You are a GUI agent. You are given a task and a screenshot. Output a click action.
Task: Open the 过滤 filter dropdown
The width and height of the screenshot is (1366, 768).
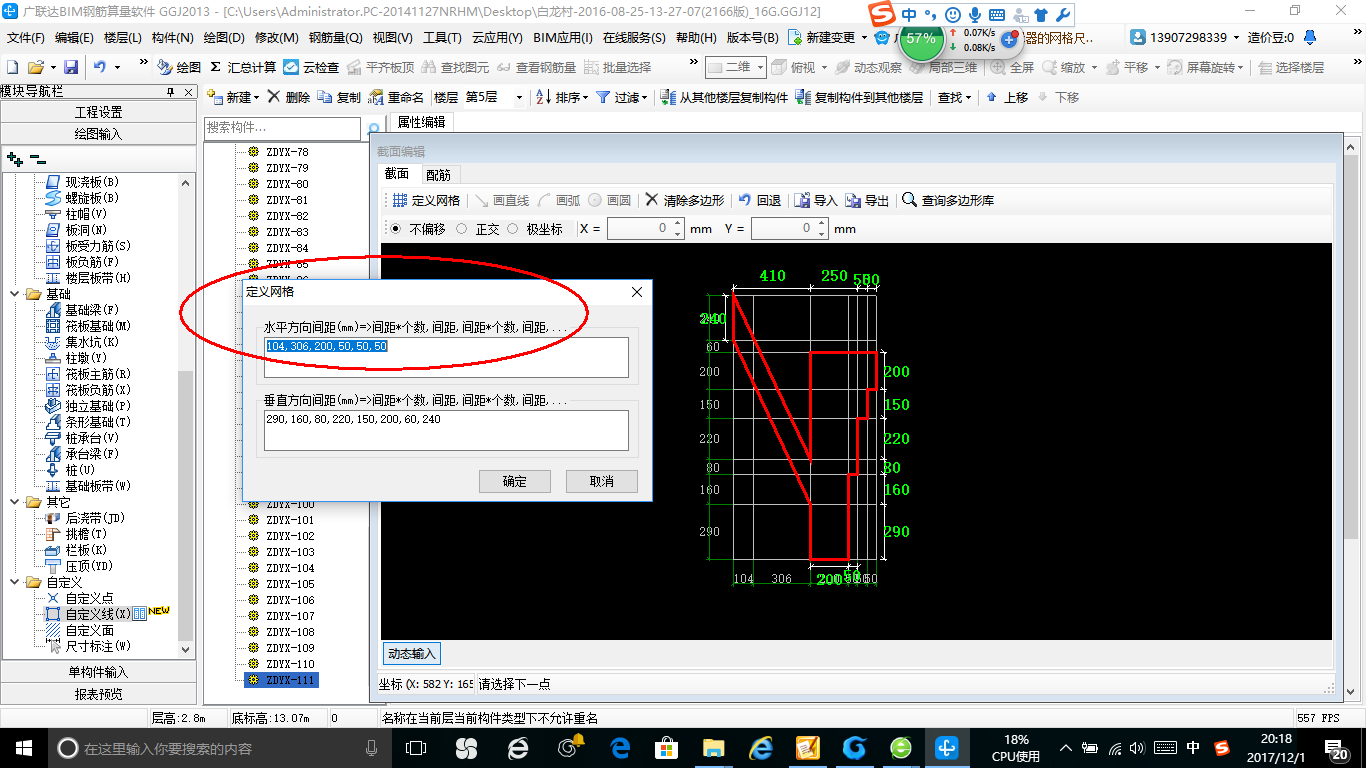tap(622, 97)
